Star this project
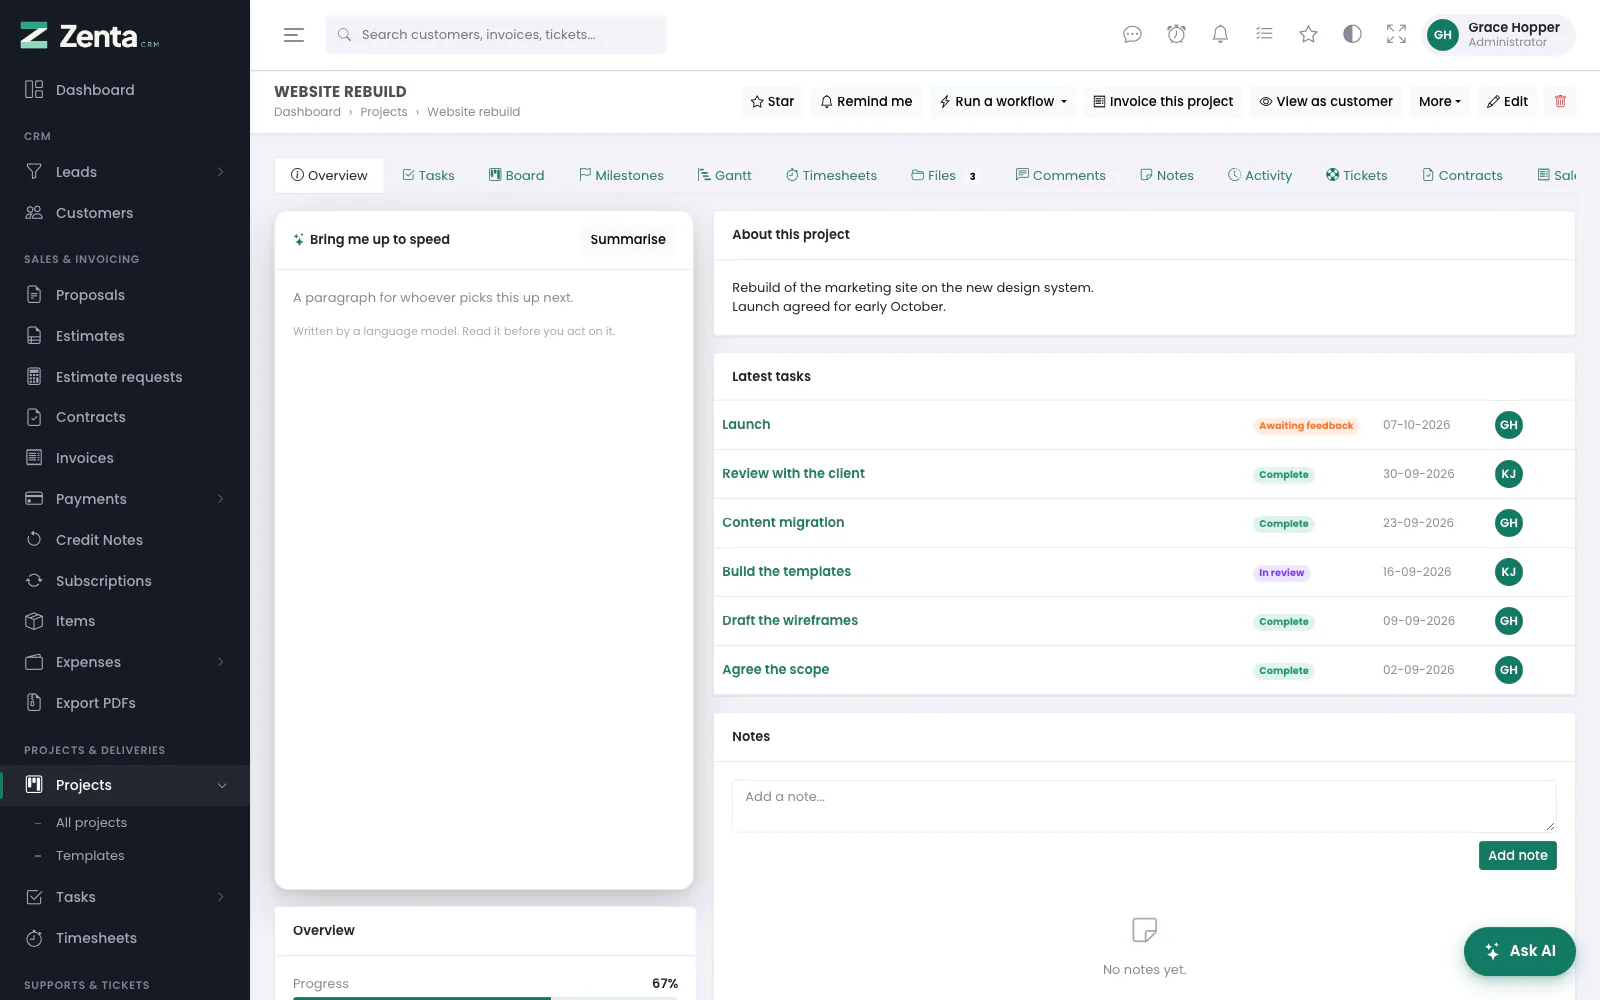 point(772,101)
